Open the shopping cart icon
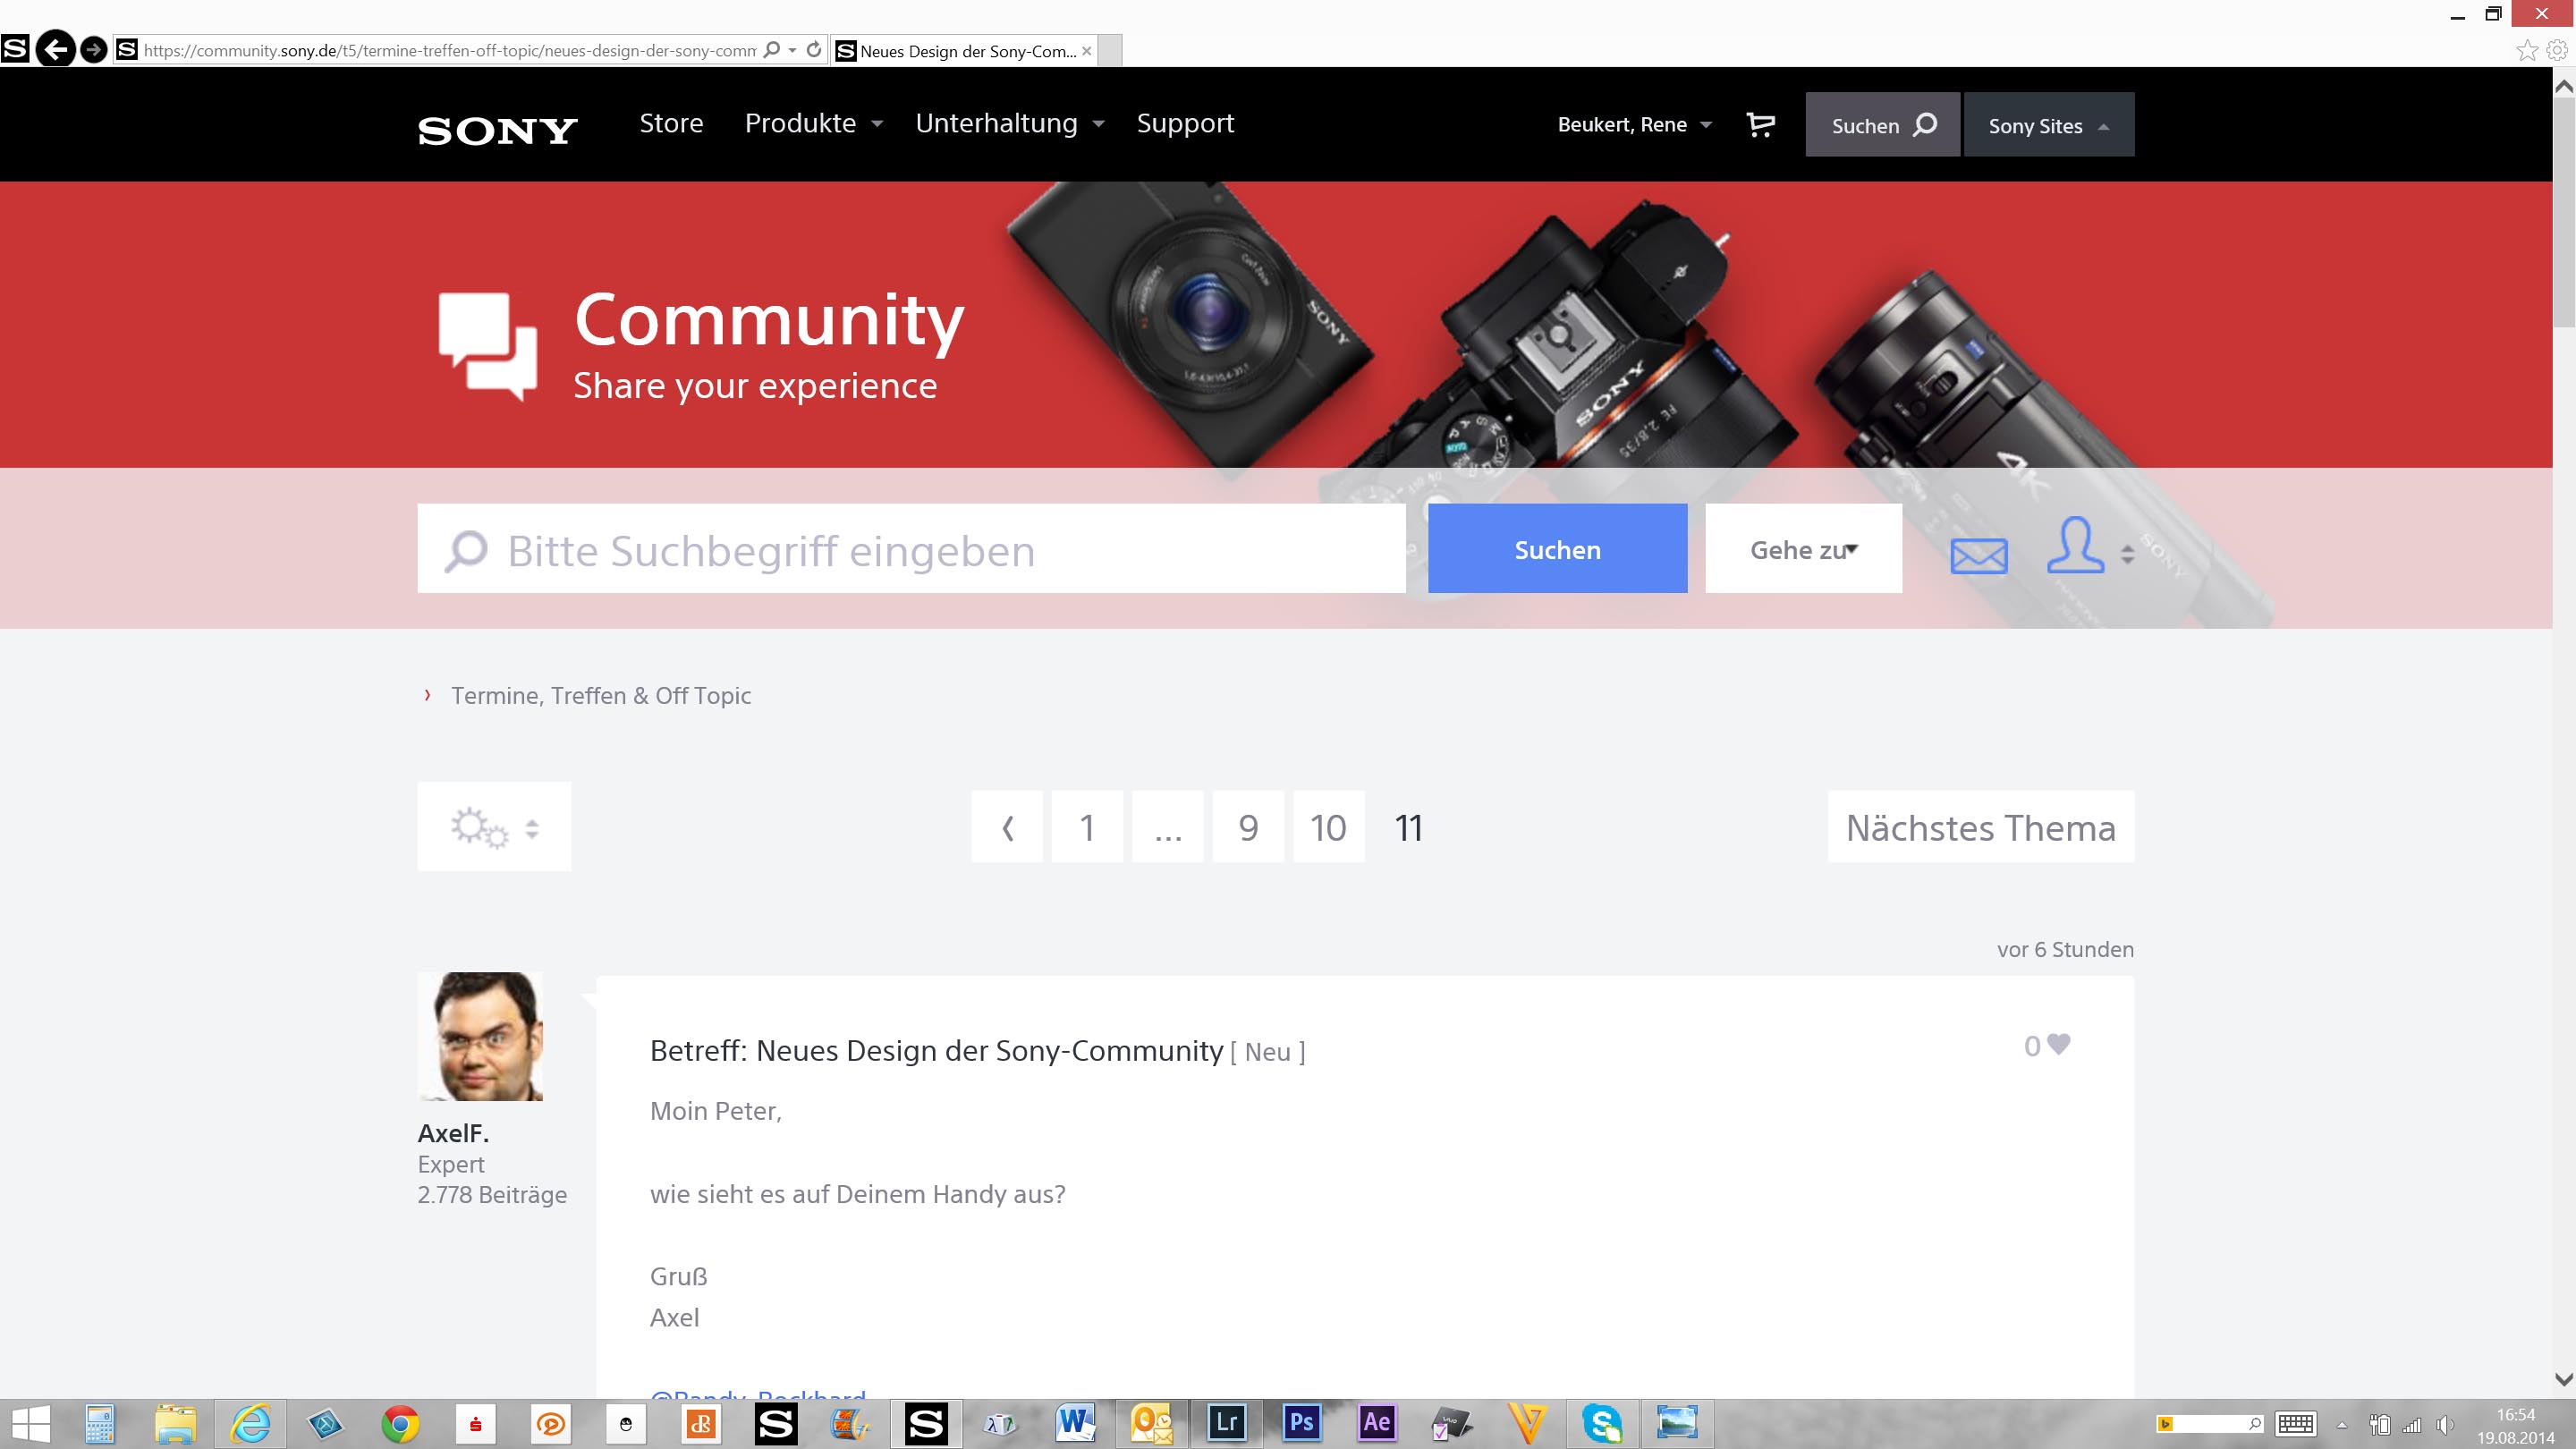This screenshot has width=2576, height=1449. tap(1760, 125)
